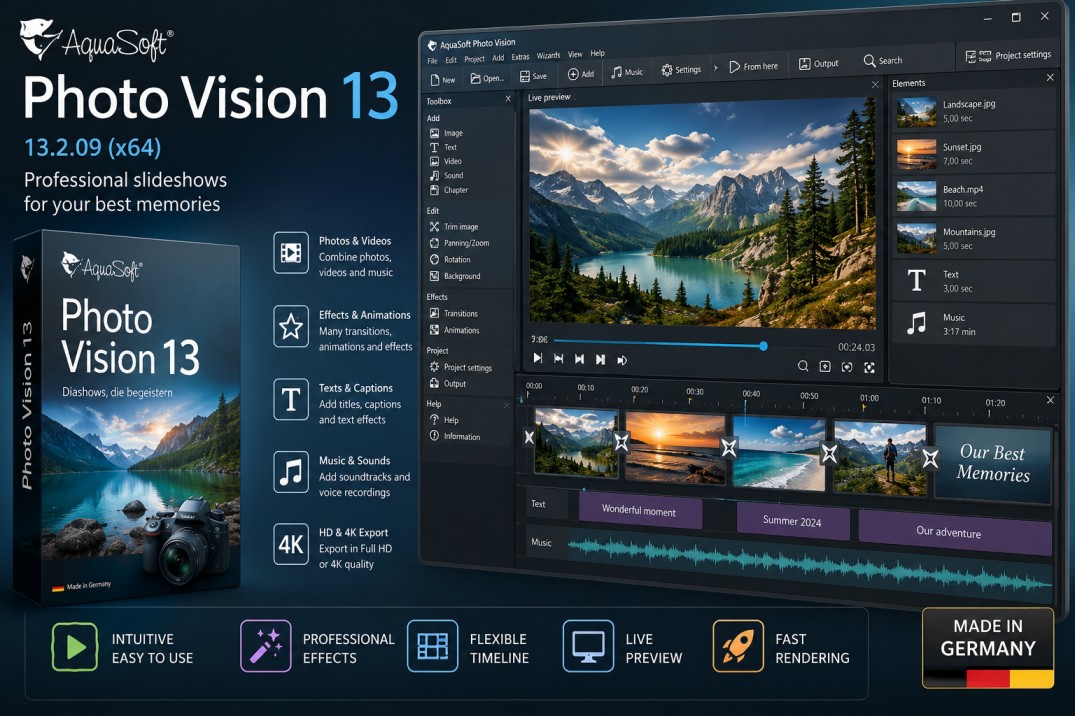The width and height of the screenshot is (1075, 716).
Task: Close the Toolbox panel
Action: point(508,99)
